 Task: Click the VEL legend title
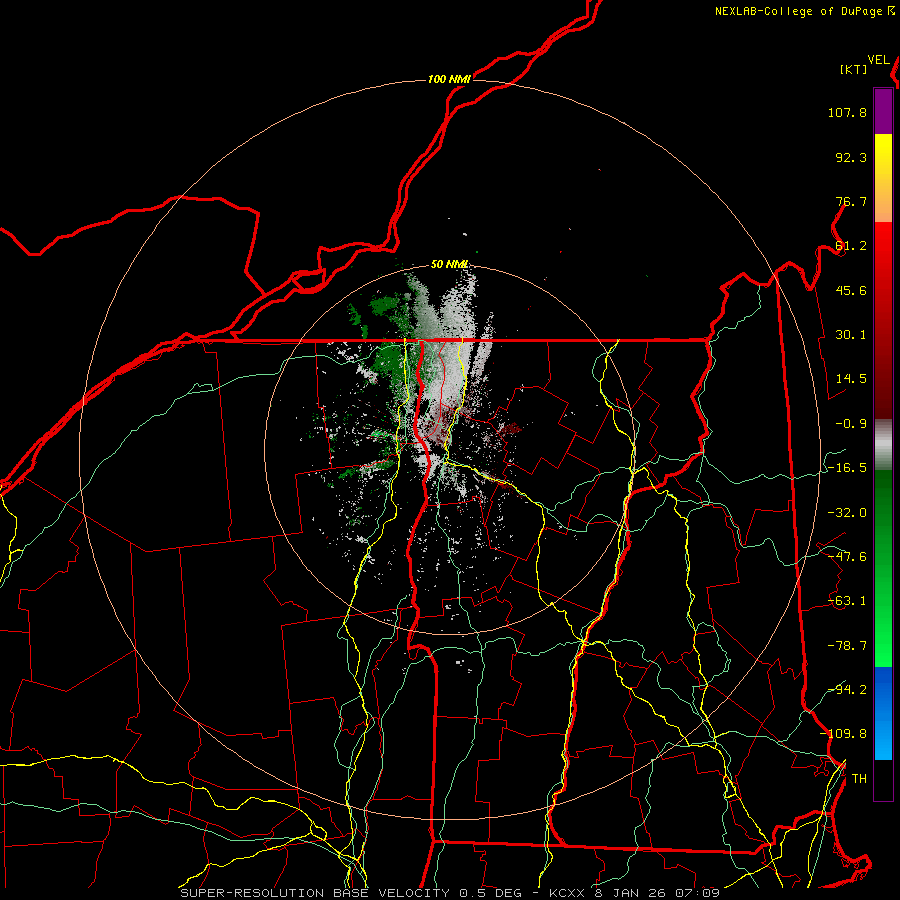pos(878,60)
